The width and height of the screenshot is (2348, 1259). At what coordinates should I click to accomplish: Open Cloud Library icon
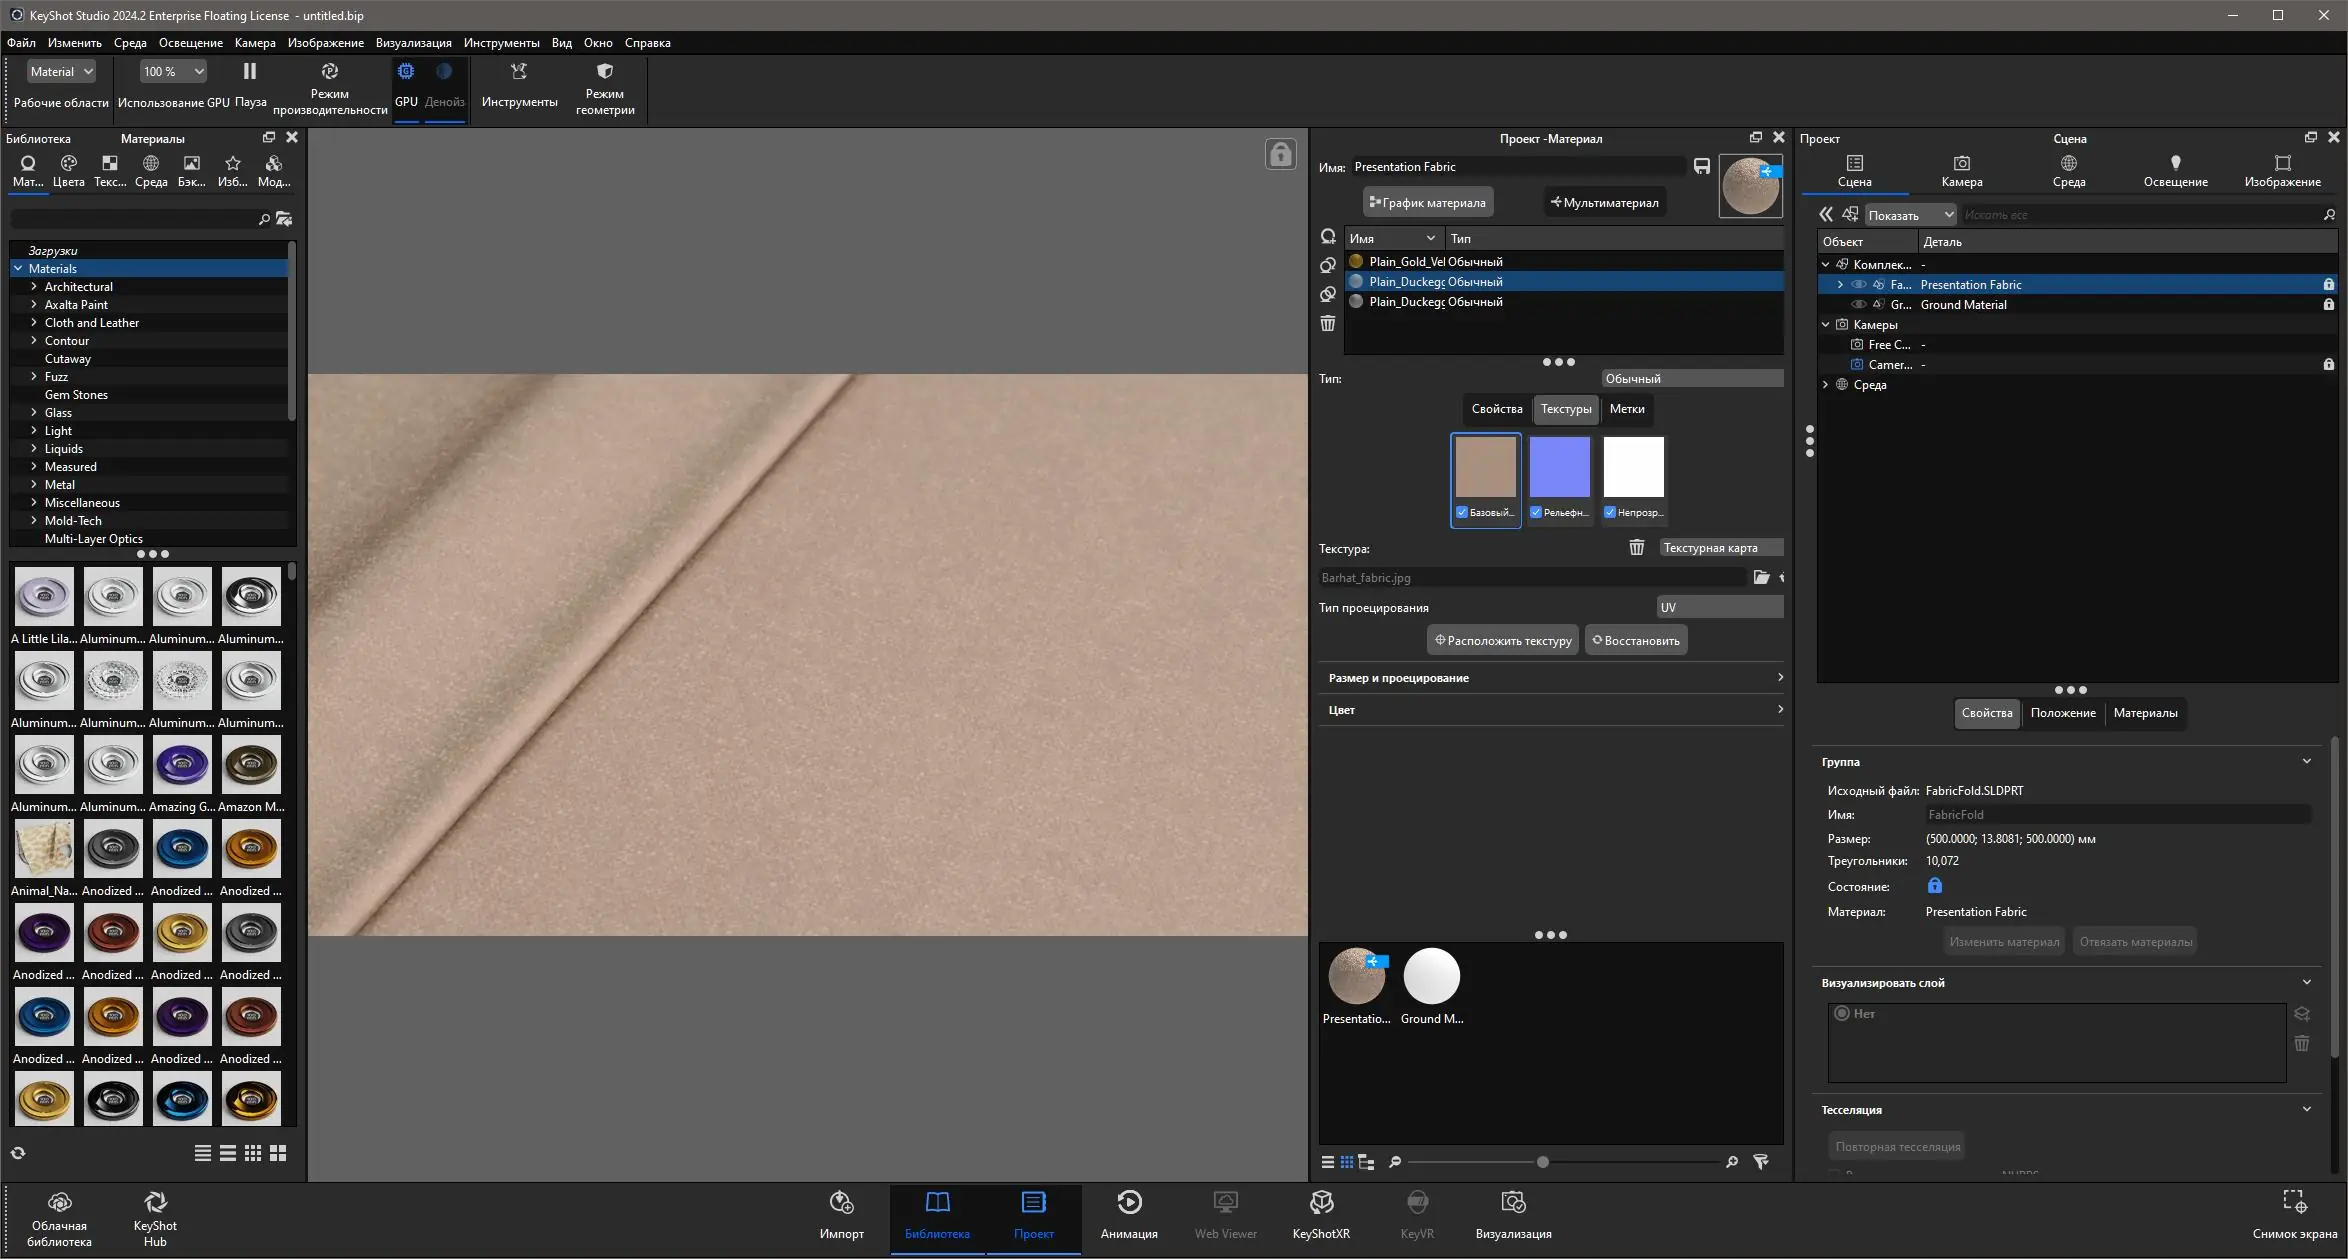59,1203
